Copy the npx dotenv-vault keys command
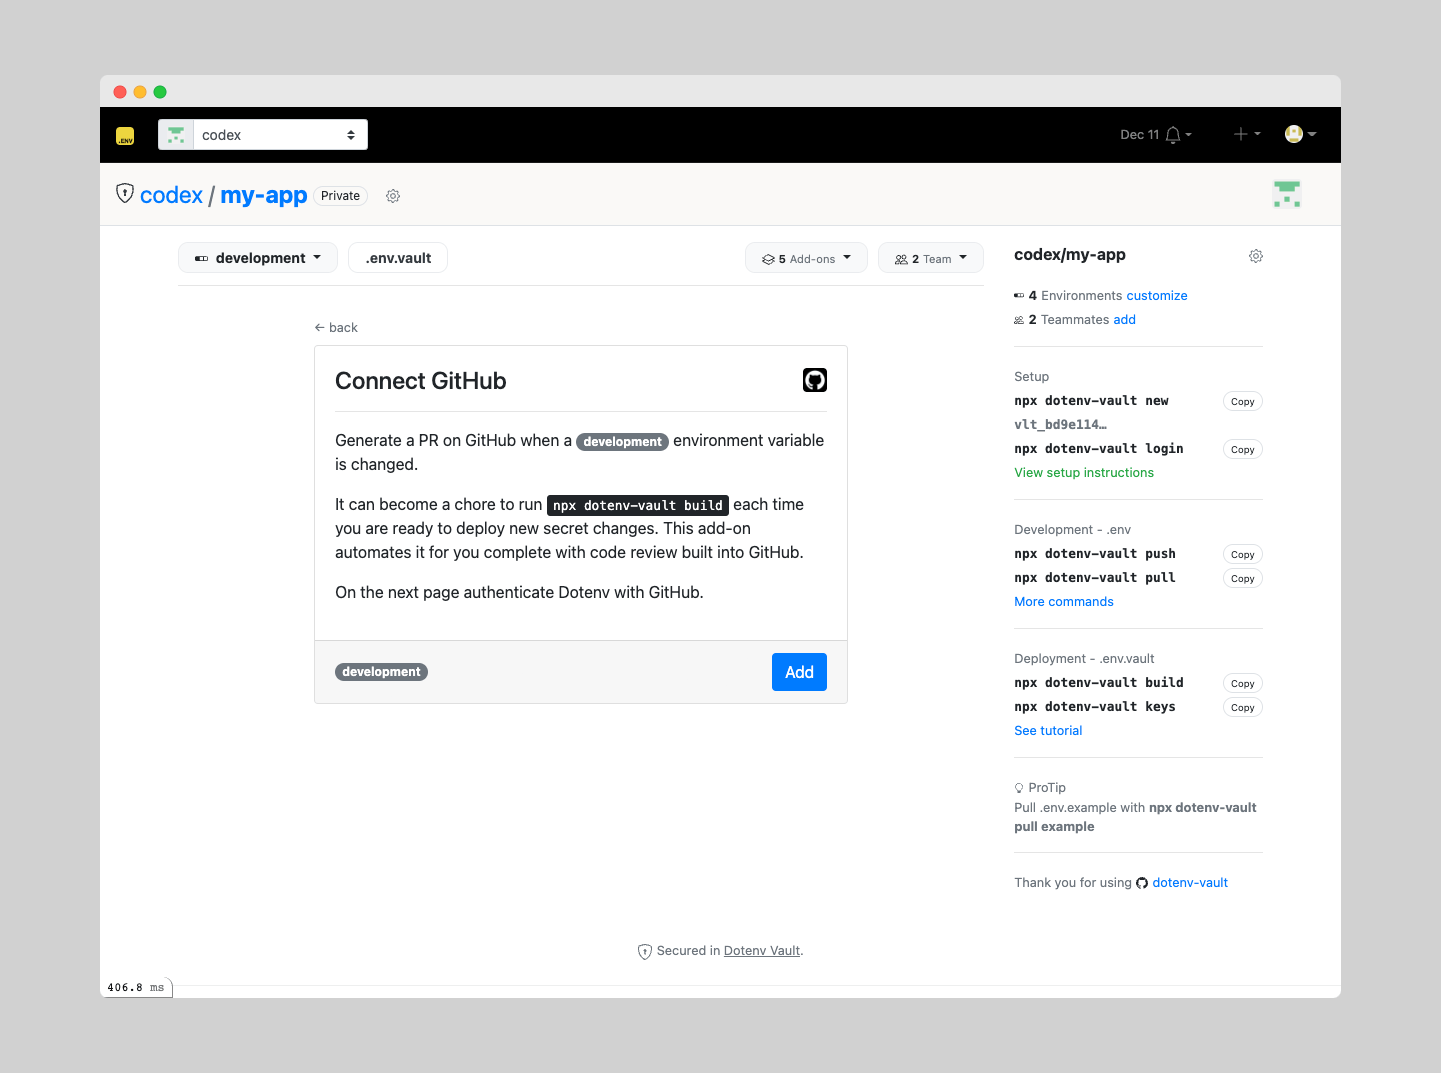 pos(1243,707)
